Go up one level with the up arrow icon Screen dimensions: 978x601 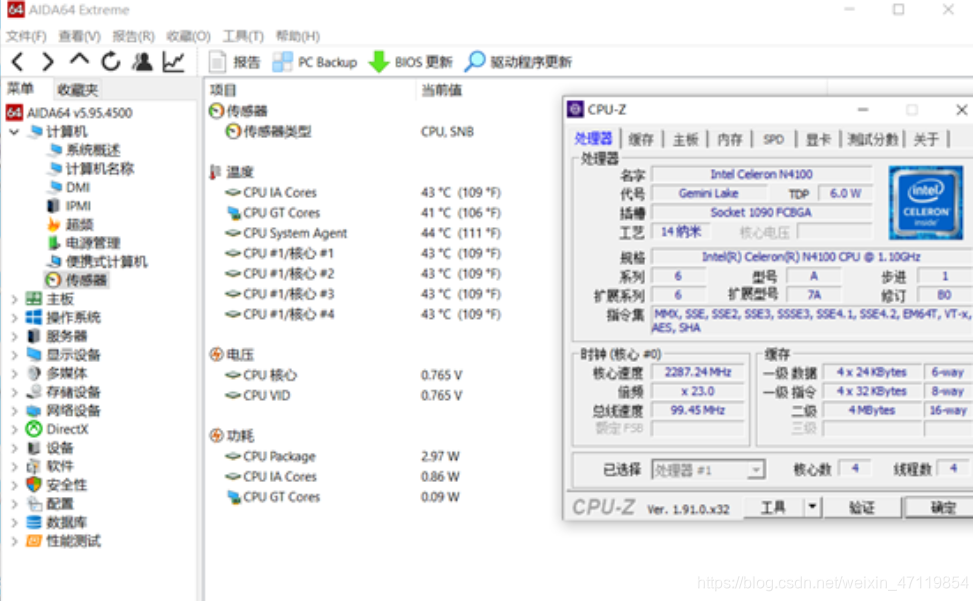(x=79, y=60)
